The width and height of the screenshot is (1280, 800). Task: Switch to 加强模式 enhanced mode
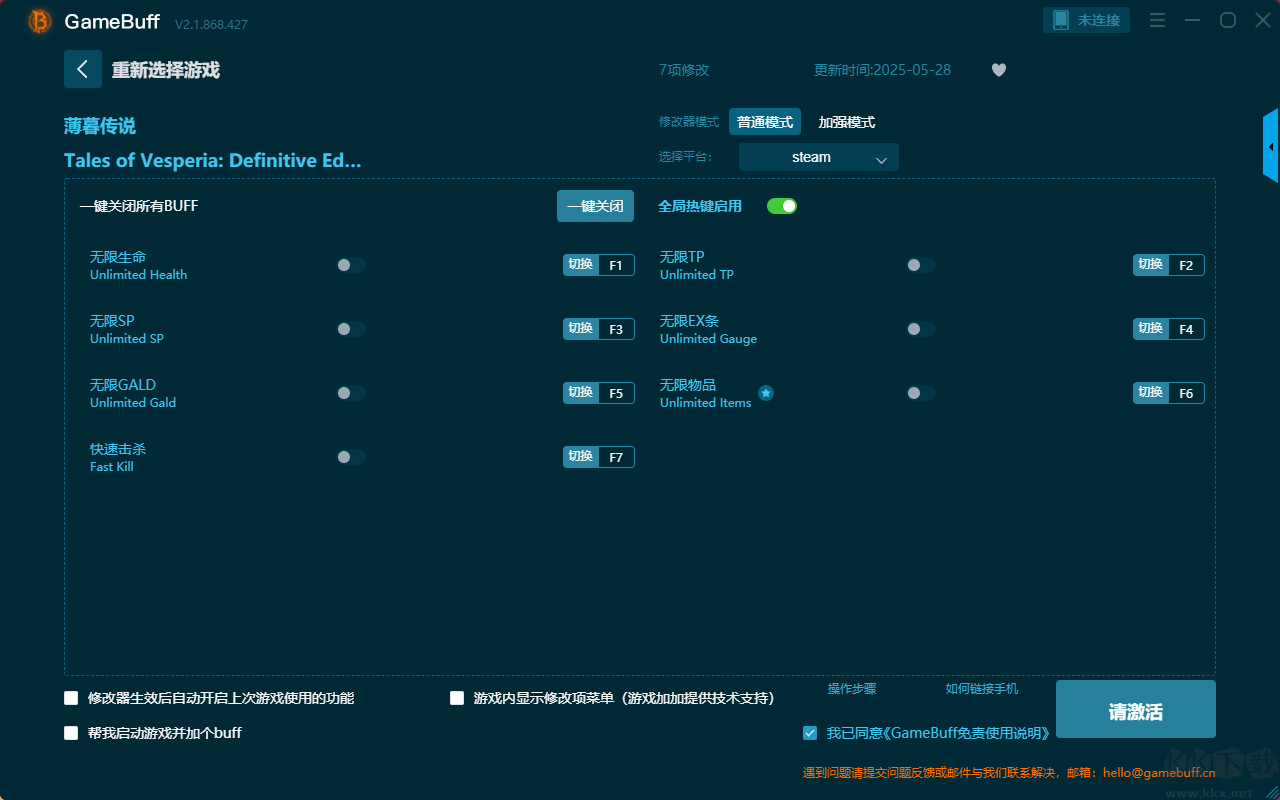pyautogui.click(x=846, y=122)
